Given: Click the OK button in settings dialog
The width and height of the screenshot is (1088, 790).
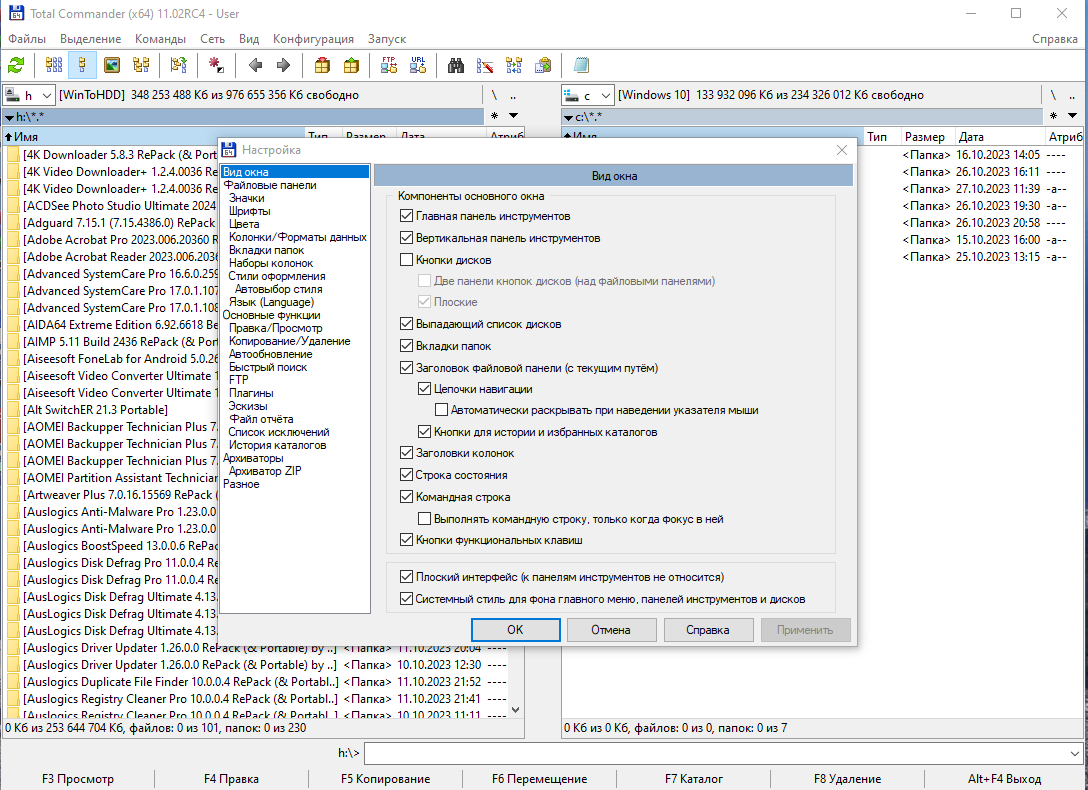Looking at the screenshot, I should pos(515,630).
